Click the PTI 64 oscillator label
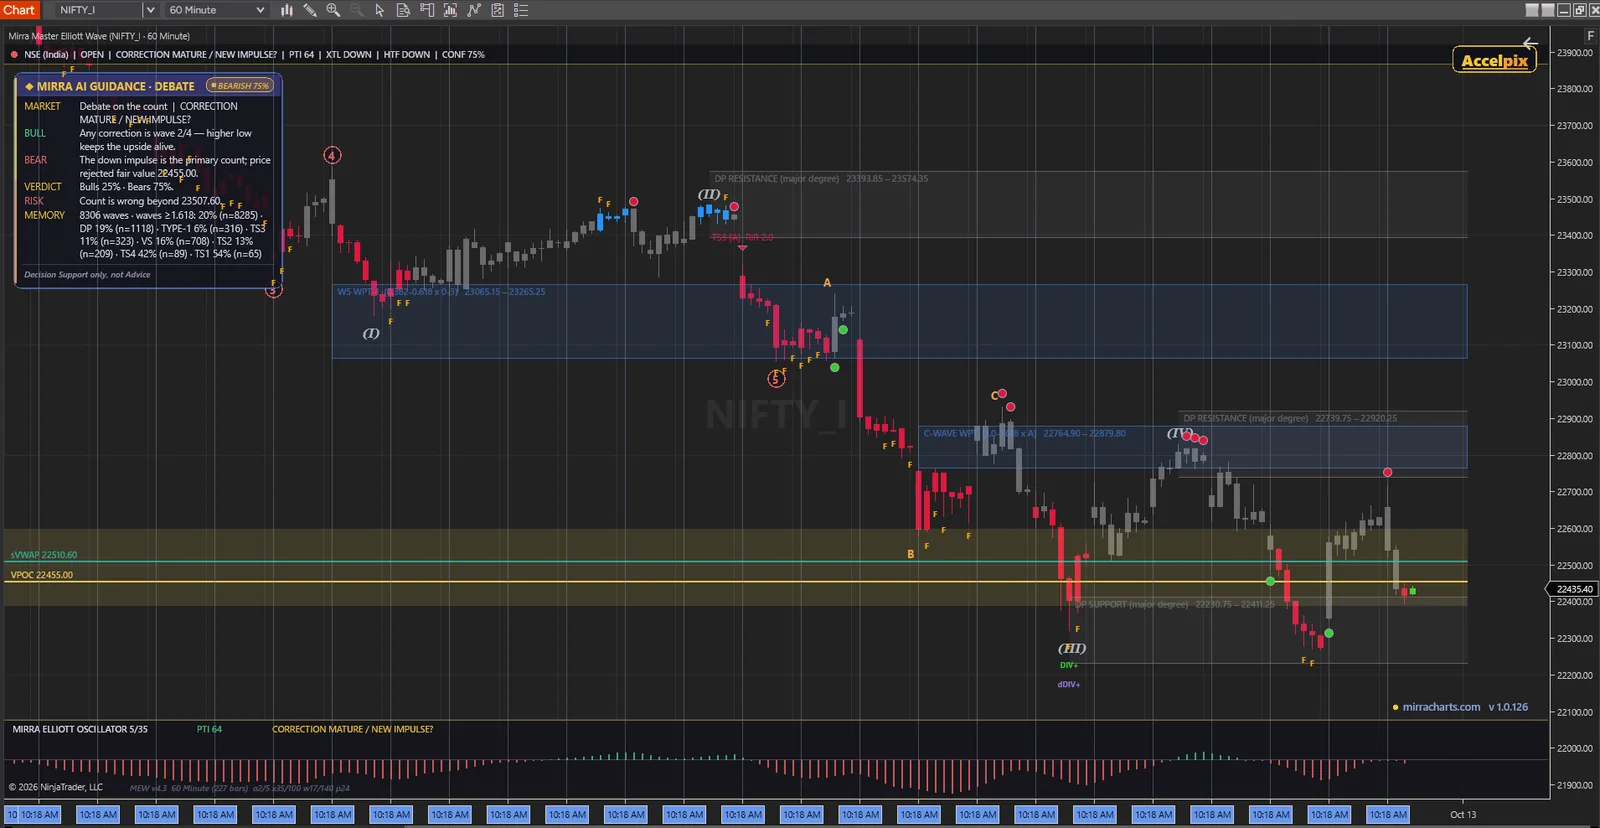 (x=209, y=729)
